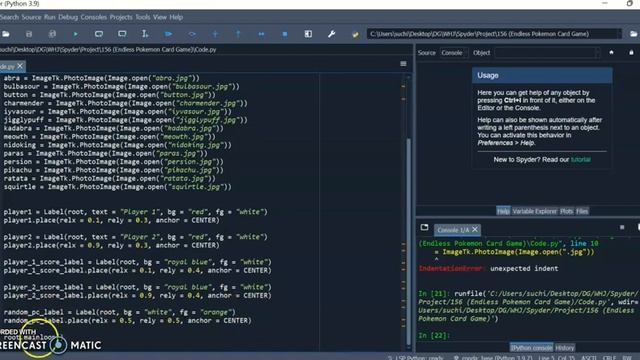Open the Search menu
640x360 pixels.
click(9, 17)
